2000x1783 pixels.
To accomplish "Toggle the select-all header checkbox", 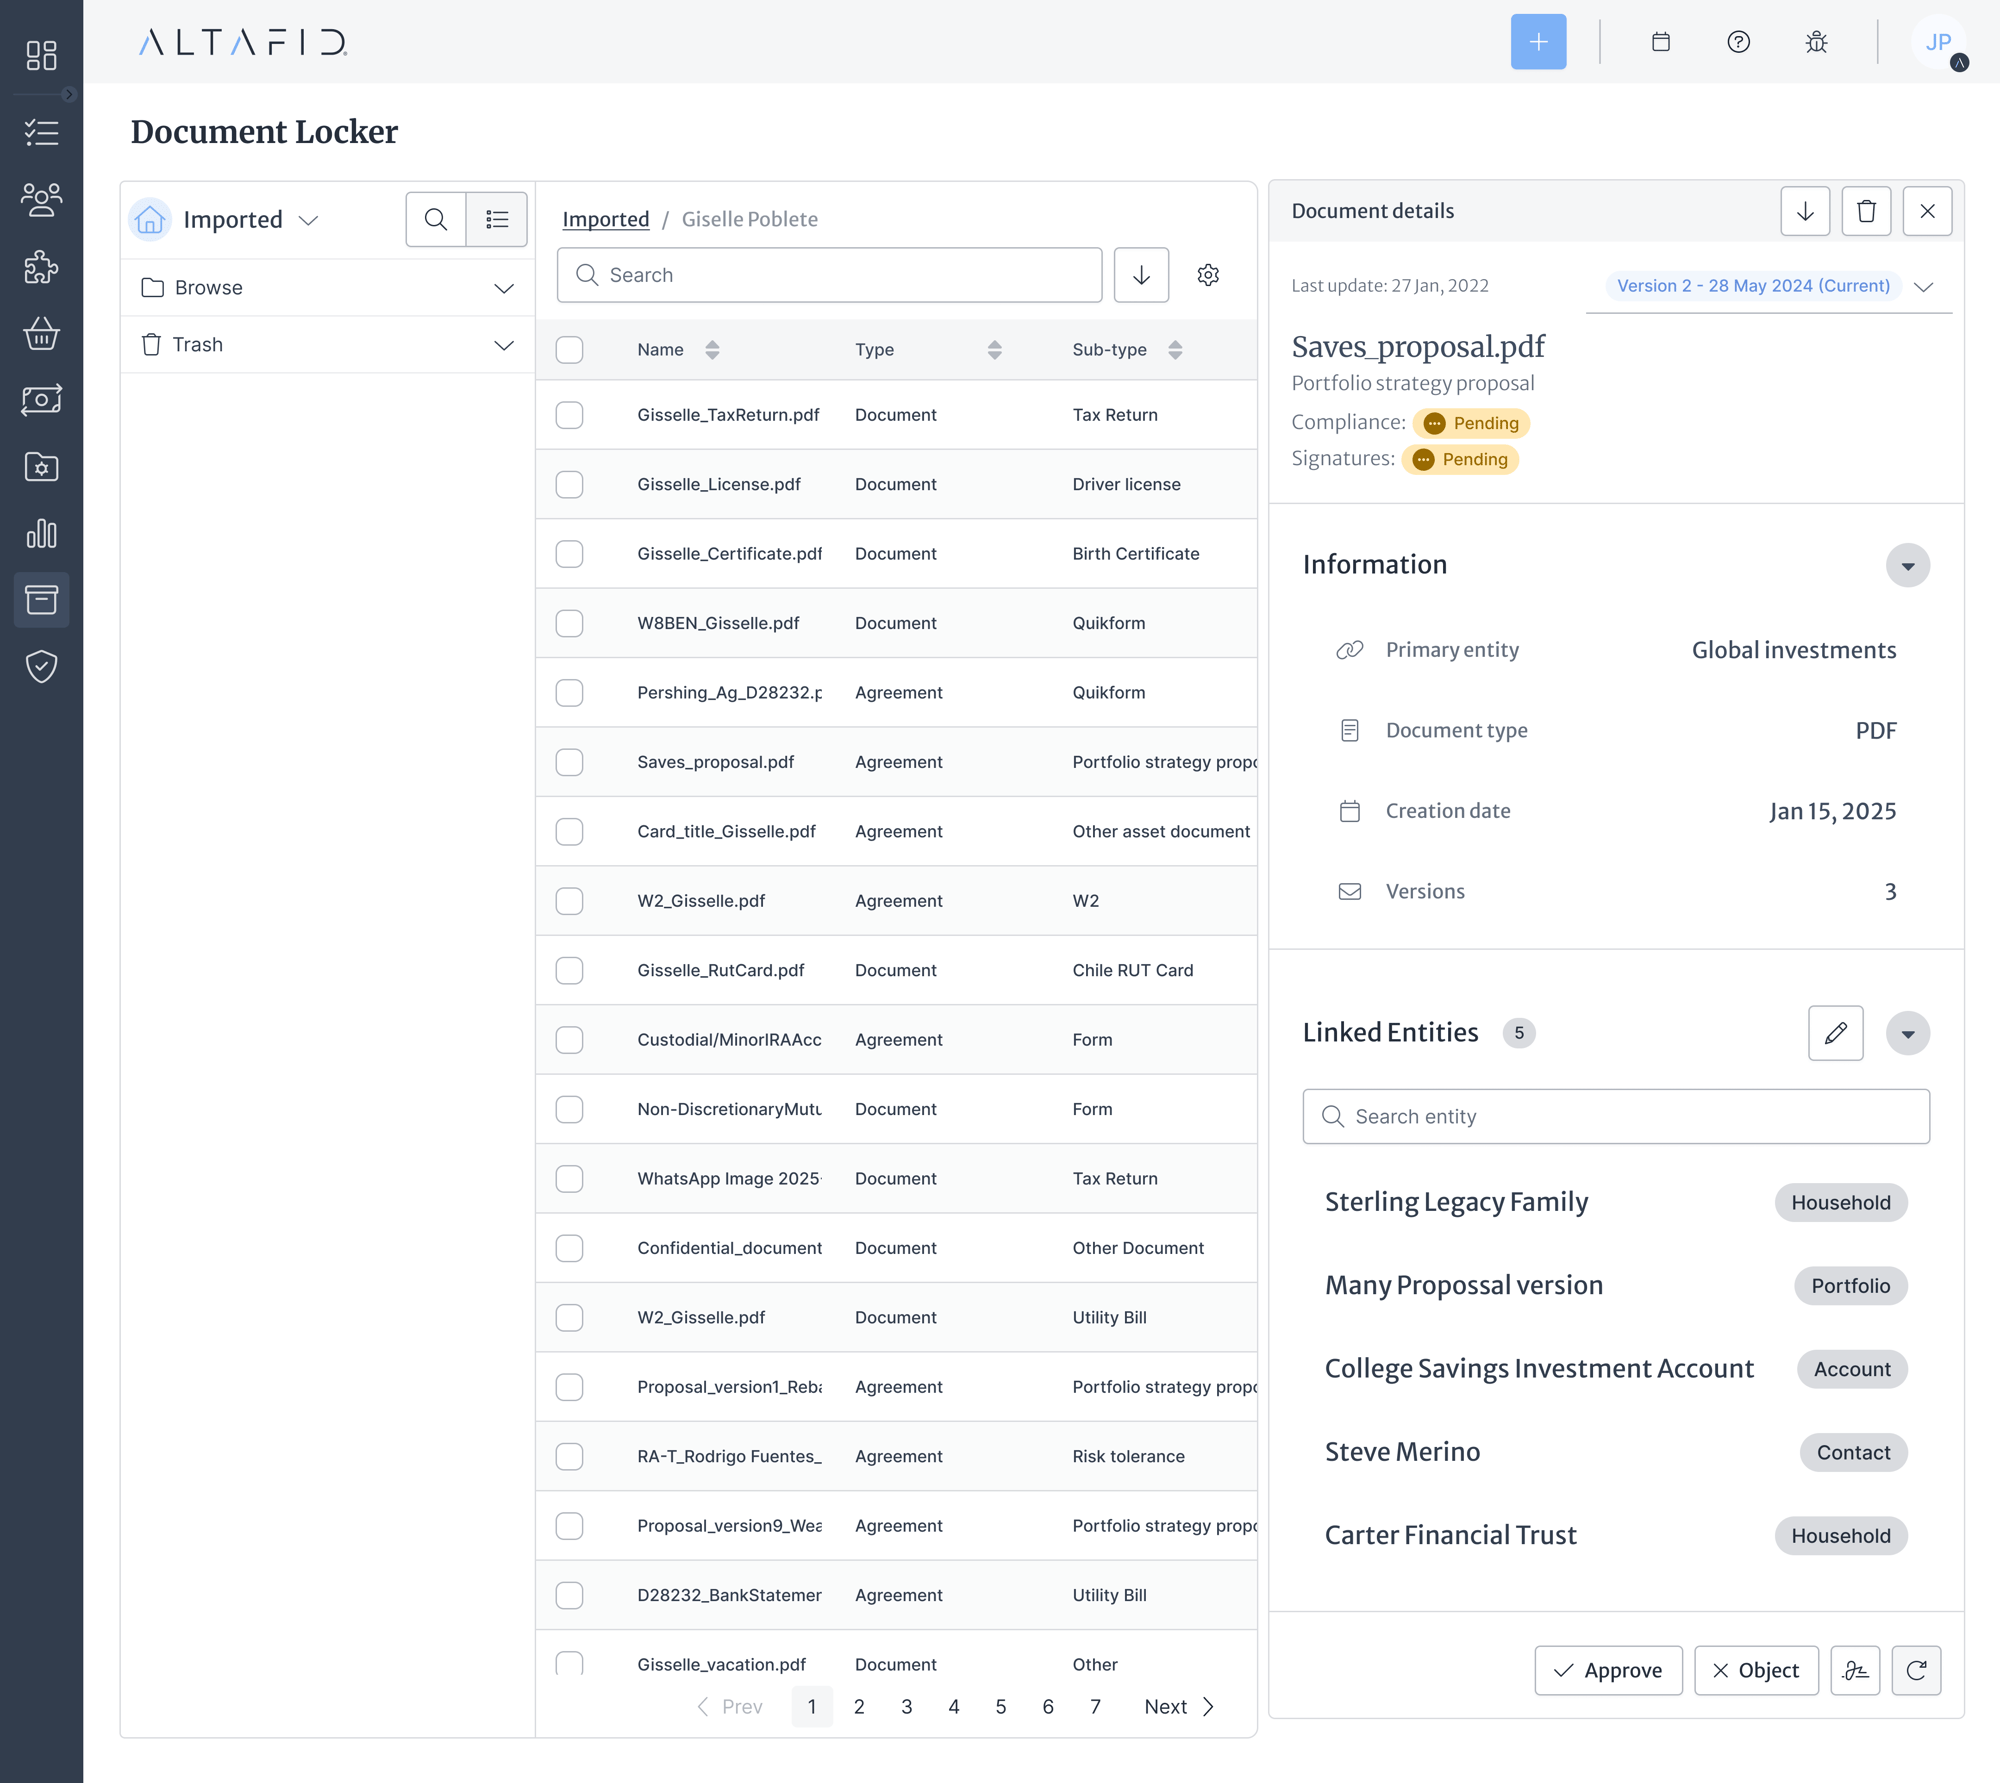I will [x=569, y=350].
